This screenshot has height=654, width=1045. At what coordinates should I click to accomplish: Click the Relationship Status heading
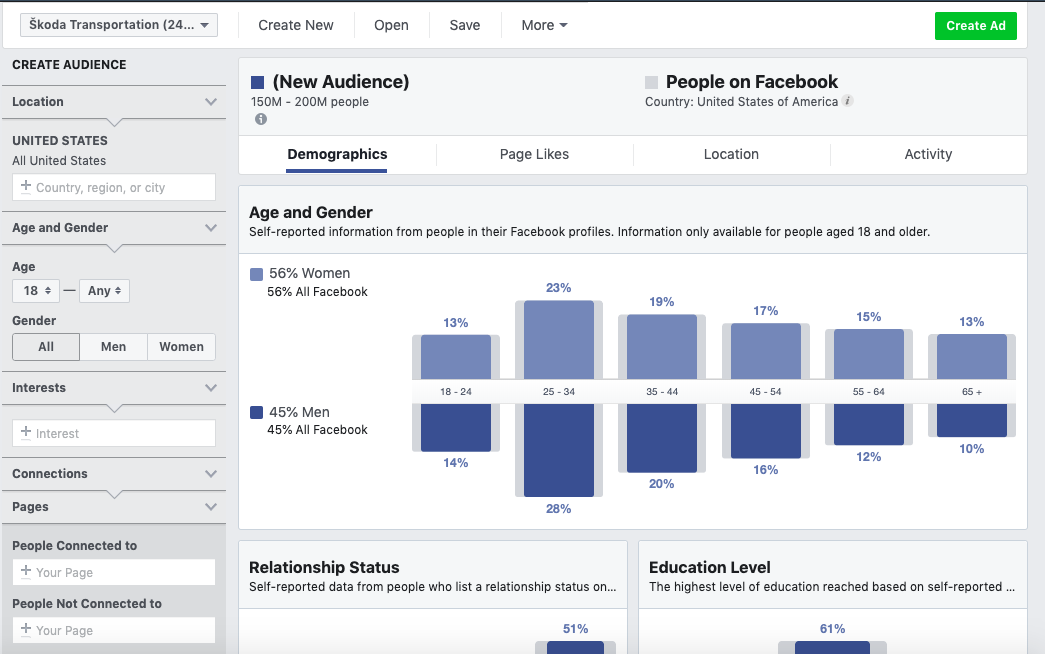[324, 567]
